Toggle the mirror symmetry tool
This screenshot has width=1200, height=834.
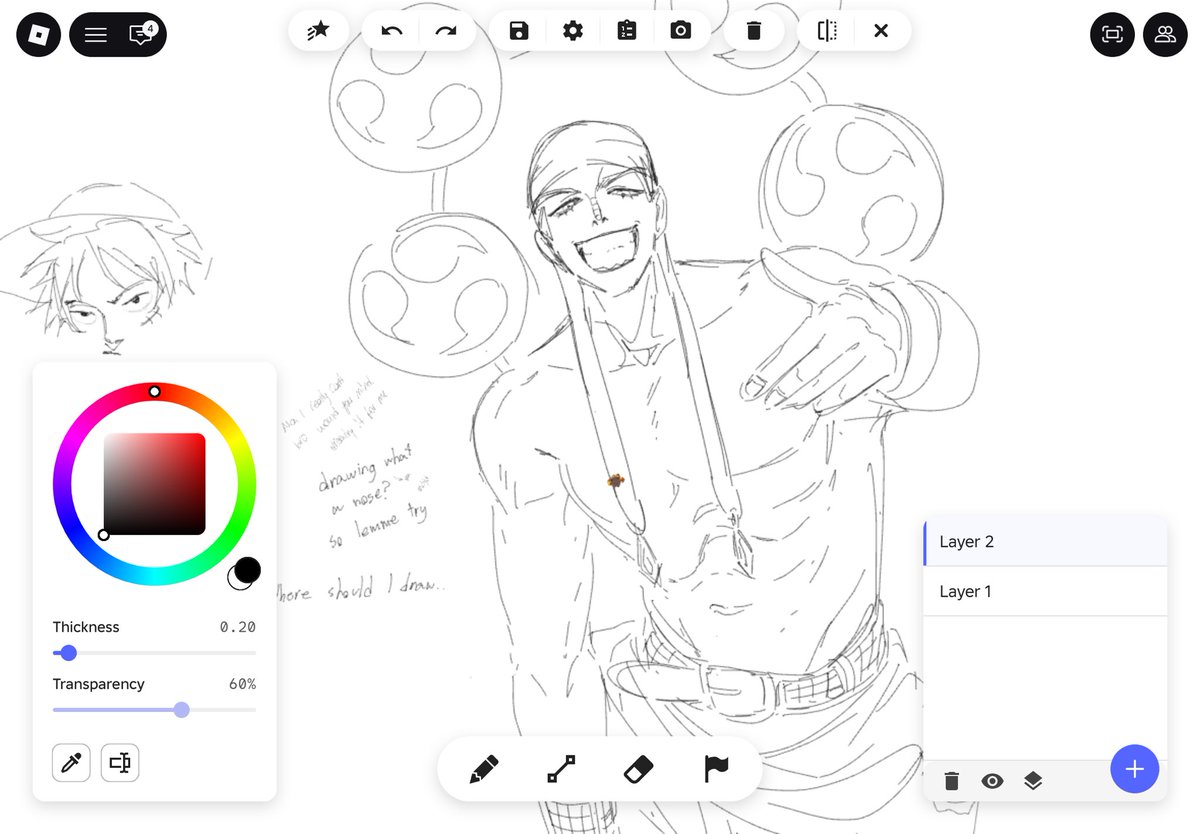(x=827, y=31)
